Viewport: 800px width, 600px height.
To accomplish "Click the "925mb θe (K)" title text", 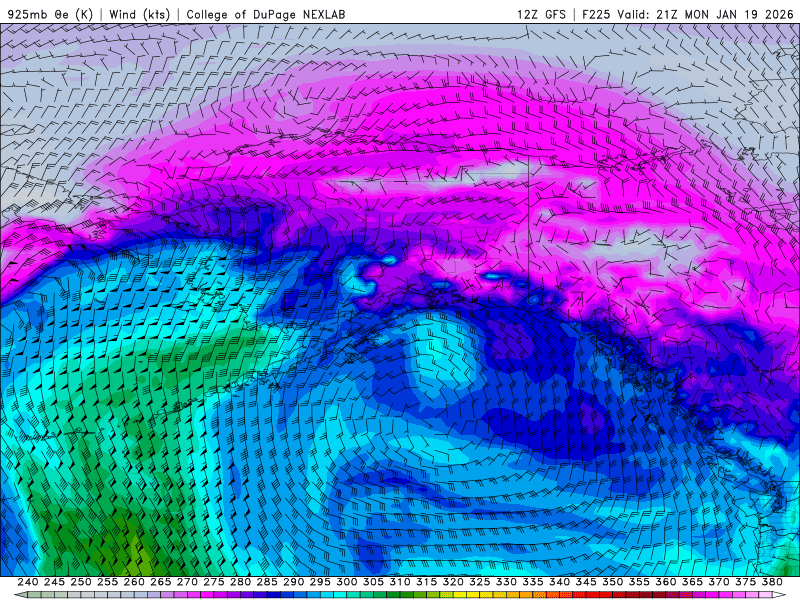I will 51,14.
